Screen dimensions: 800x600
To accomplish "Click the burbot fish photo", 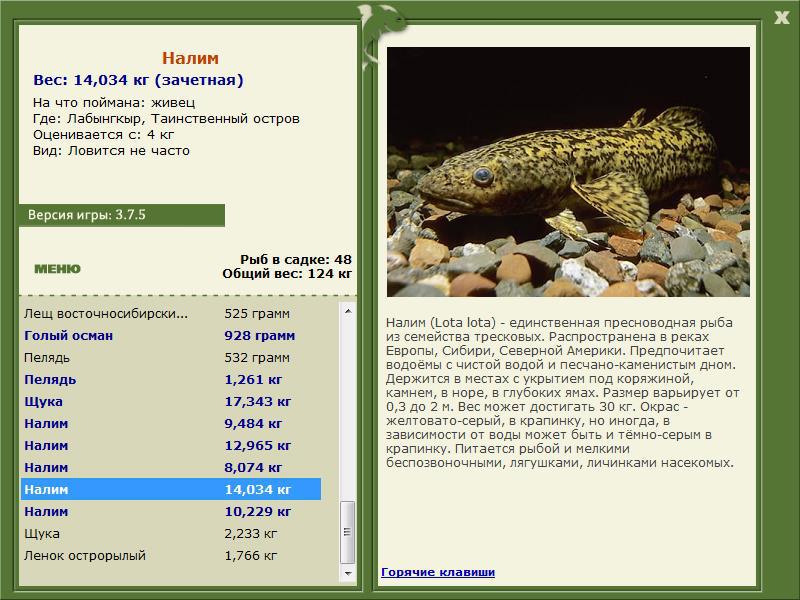I will [568, 172].
